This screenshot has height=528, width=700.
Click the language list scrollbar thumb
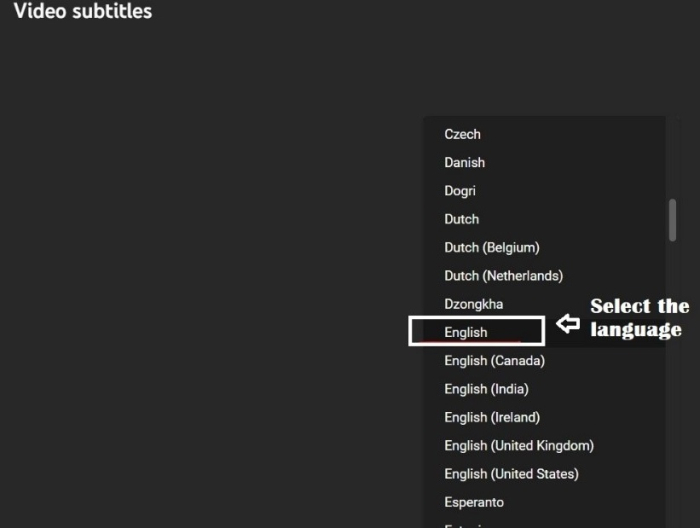[672, 219]
